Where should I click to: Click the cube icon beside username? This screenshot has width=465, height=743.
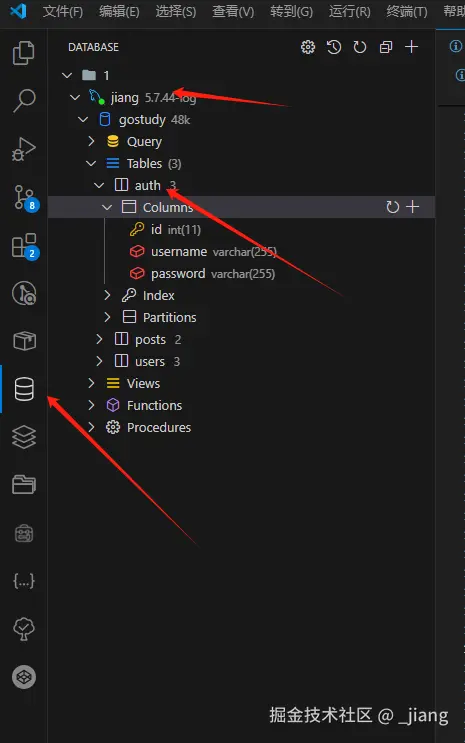(137, 251)
